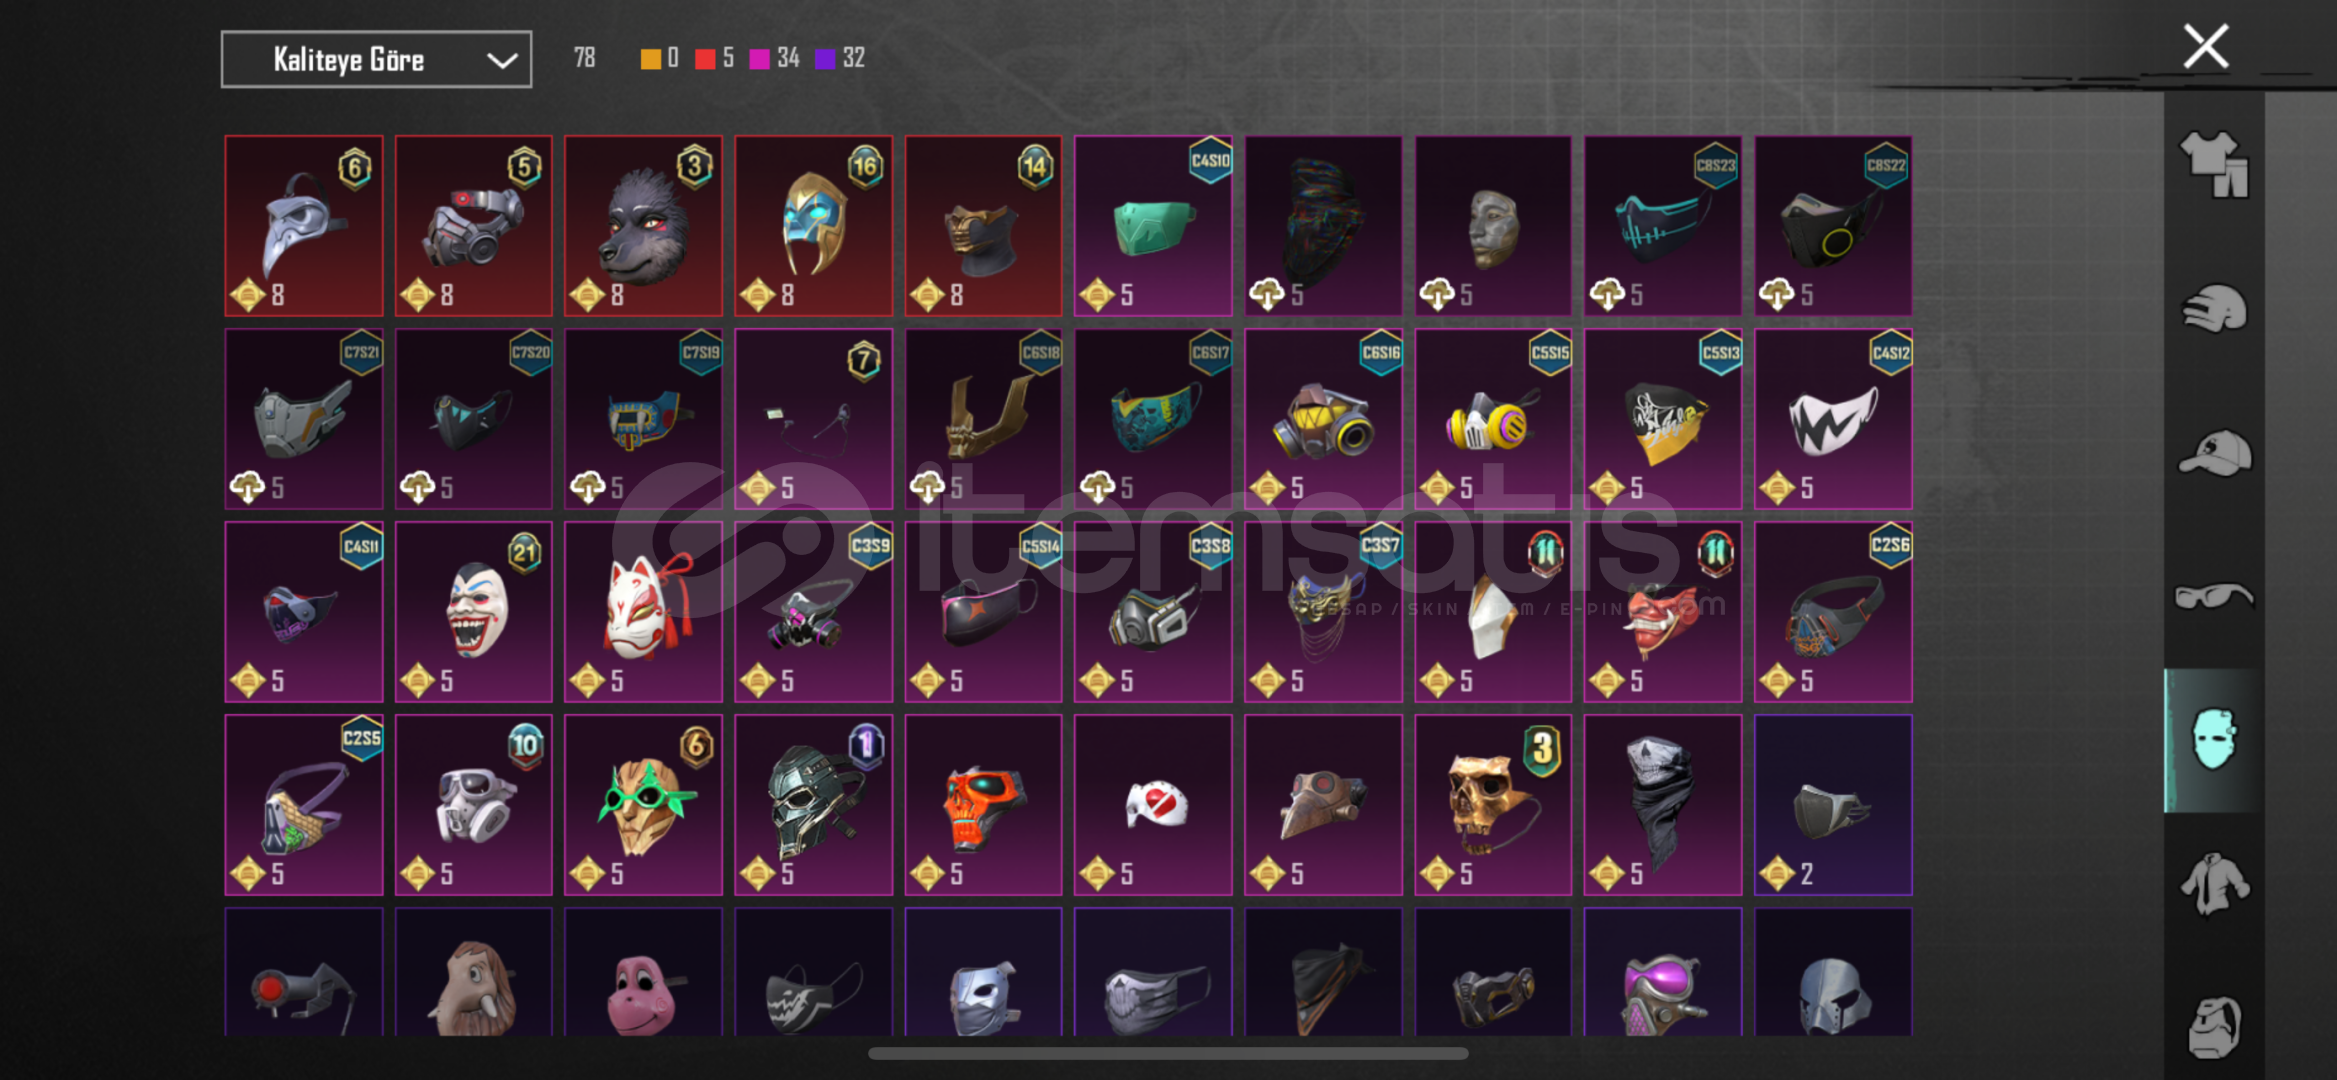The height and width of the screenshot is (1080, 2337).
Task: Choose the golden skull mask item
Action: pyautogui.click(x=1493, y=805)
